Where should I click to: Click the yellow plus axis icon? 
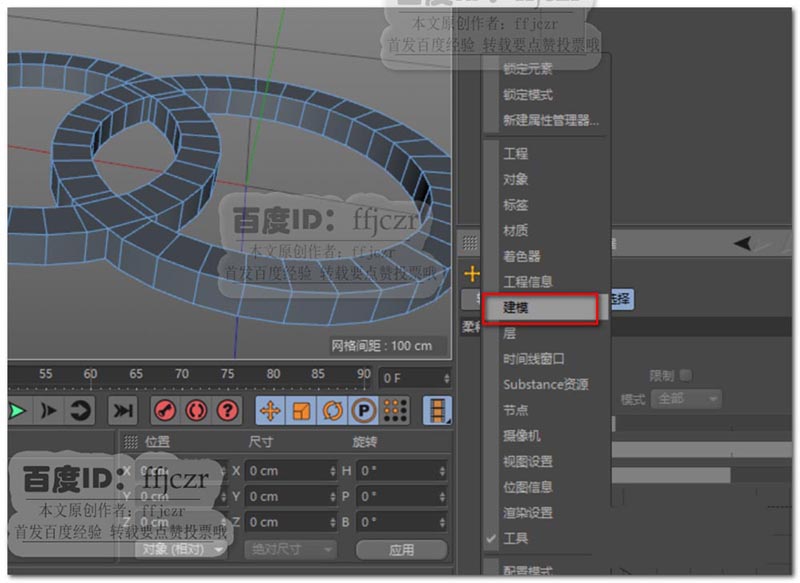tap(472, 274)
